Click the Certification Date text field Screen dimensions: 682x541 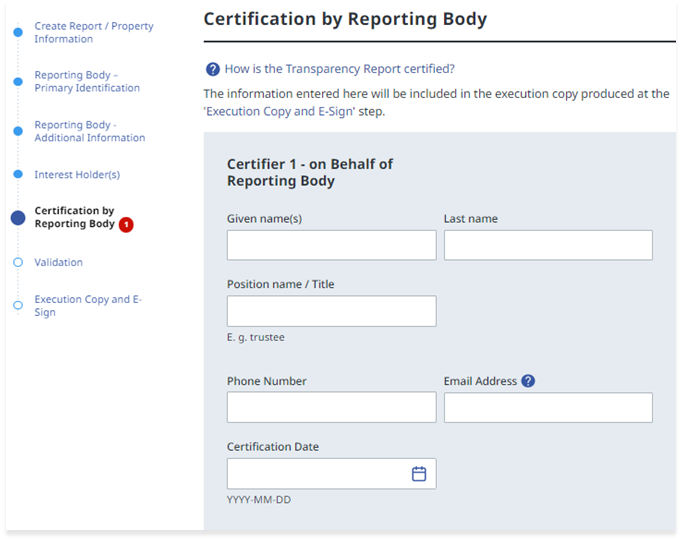click(x=331, y=474)
